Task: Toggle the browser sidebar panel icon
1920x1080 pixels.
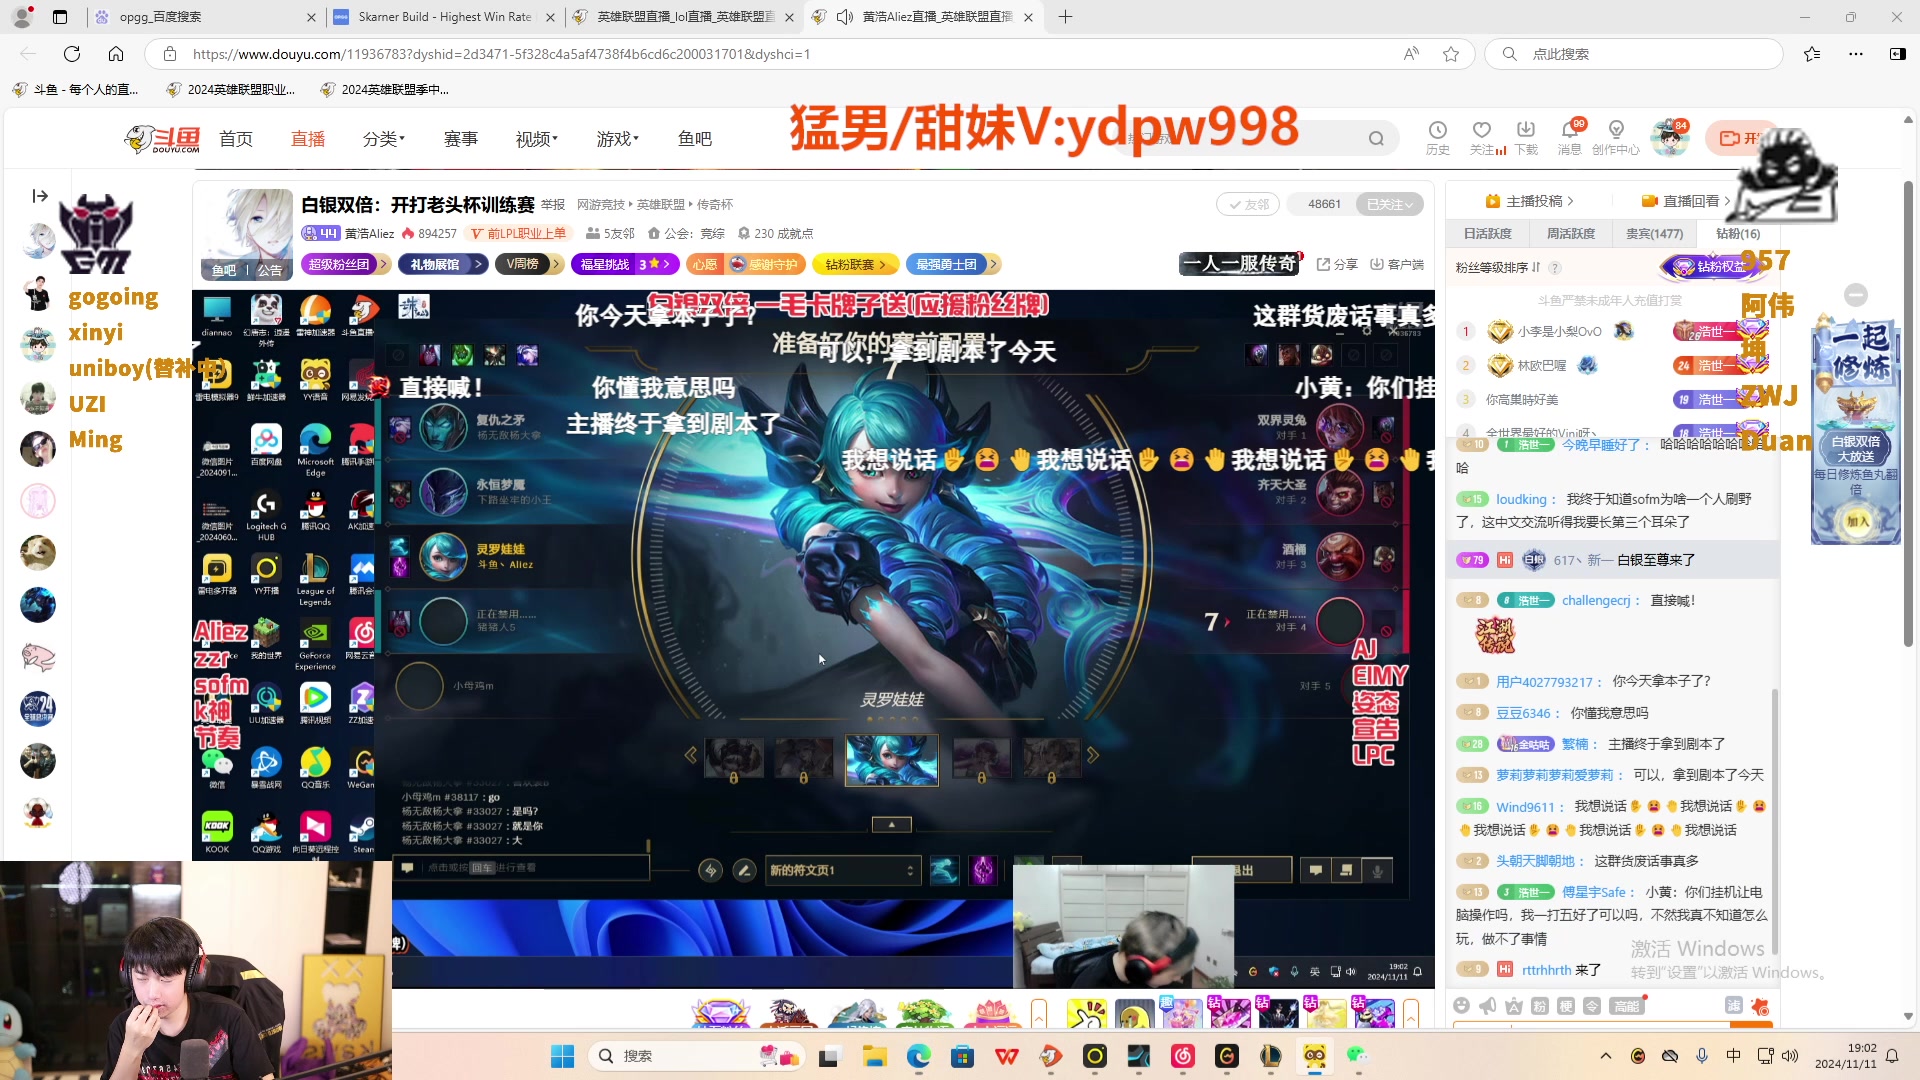Action: [x=1897, y=54]
